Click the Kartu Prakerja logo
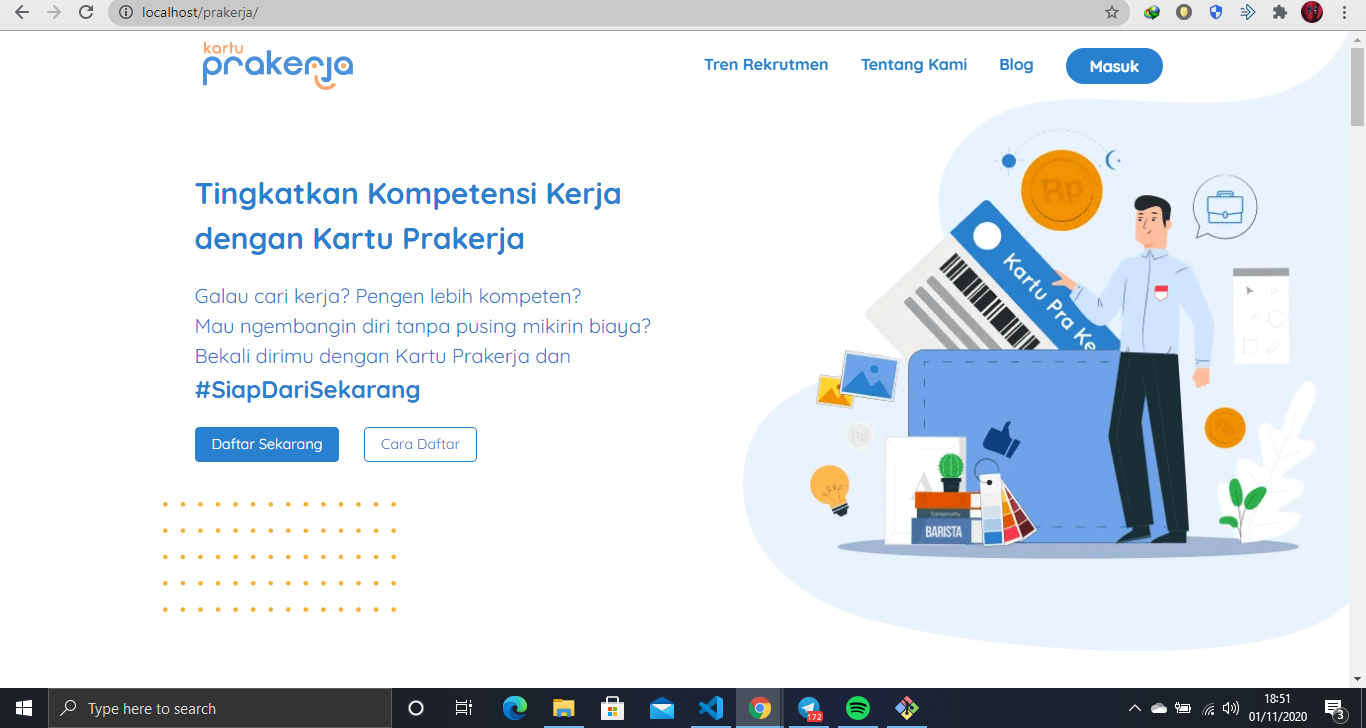Viewport: 1366px width, 728px height. pyautogui.click(x=278, y=65)
